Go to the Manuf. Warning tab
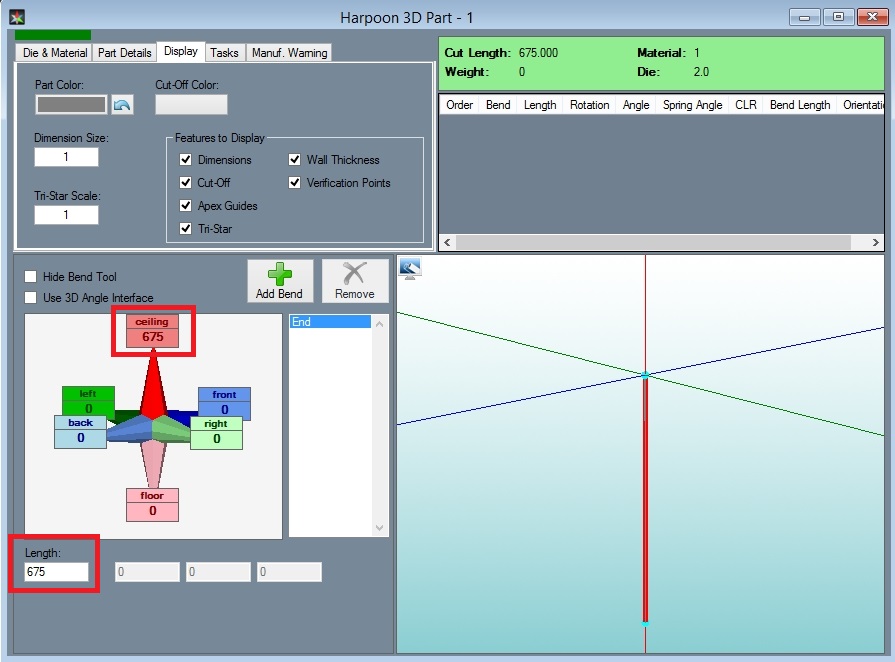895x662 pixels. point(289,53)
